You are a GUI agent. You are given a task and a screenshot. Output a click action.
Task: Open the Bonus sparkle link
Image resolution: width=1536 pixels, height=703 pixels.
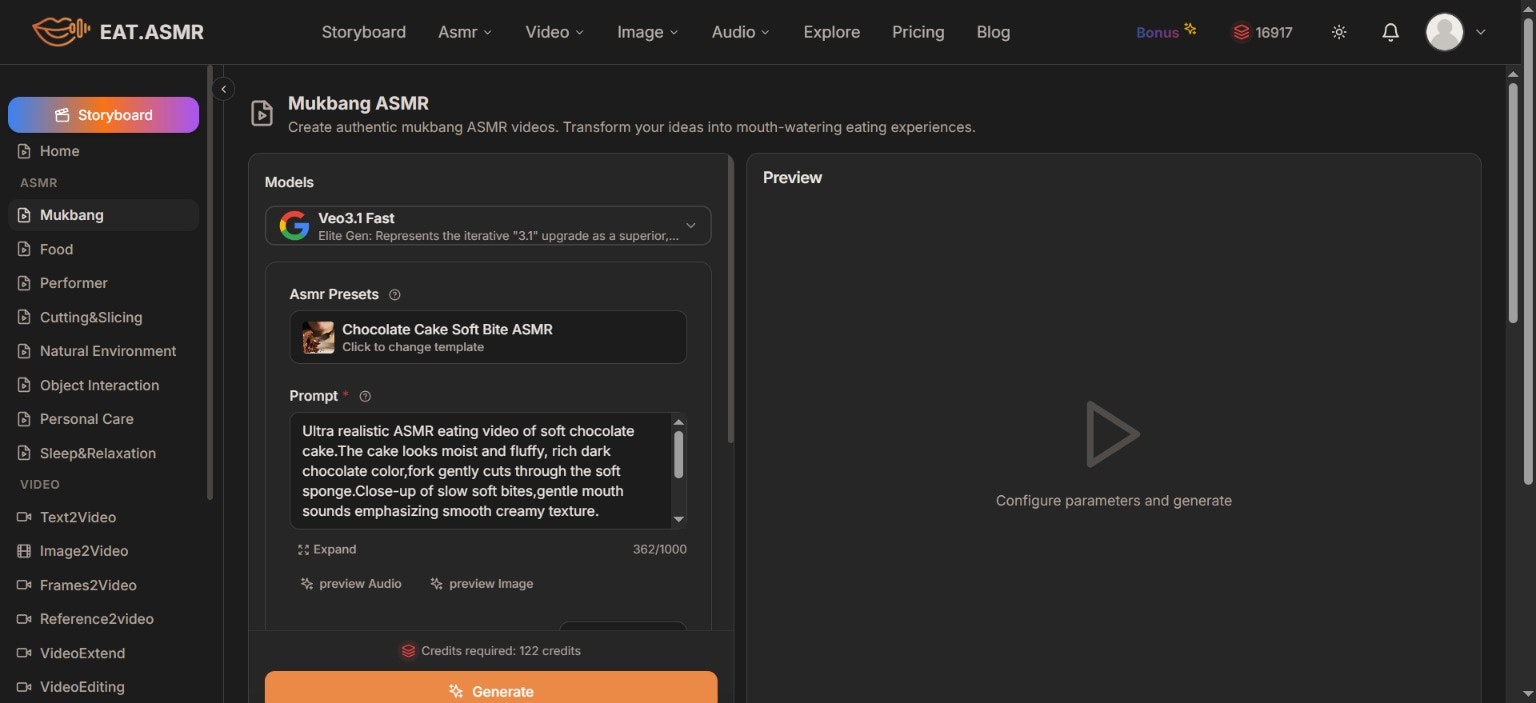click(x=1166, y=31)
